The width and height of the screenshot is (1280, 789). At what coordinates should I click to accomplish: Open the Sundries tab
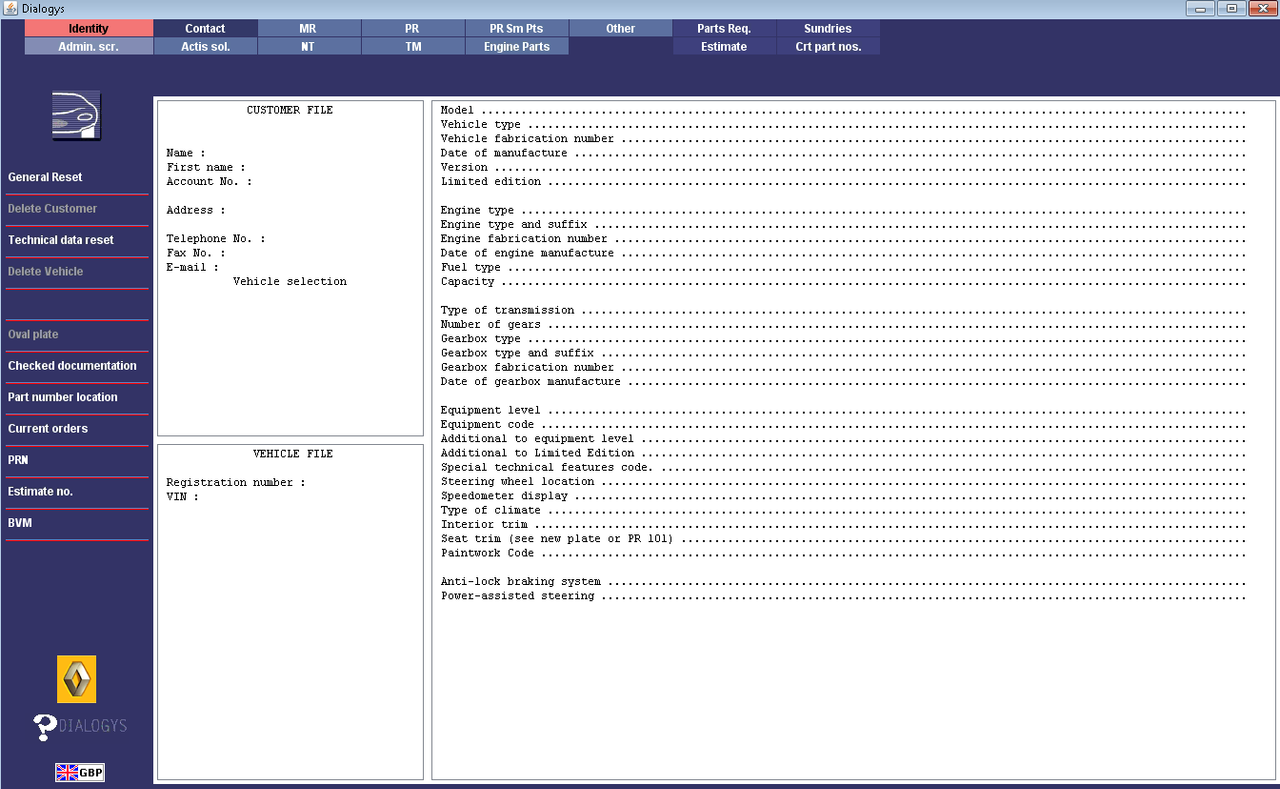(x=828, y=28)
